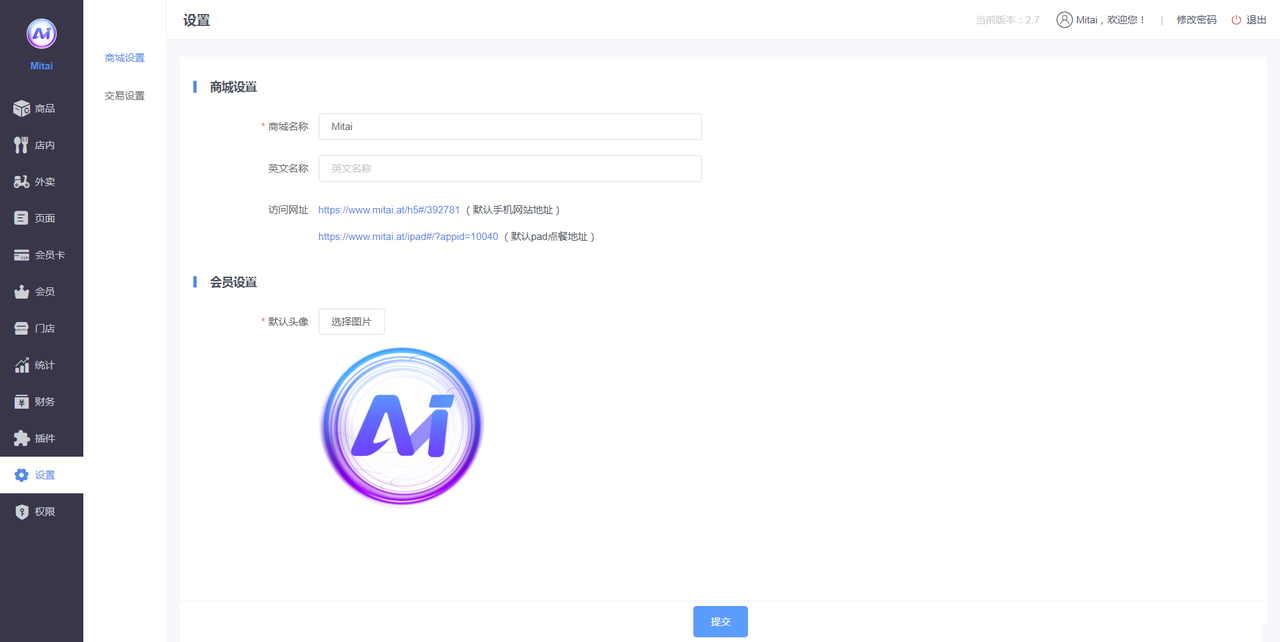1280x642 pixels.
Task: Click the 设置 gear menu item
Action: pos(42,475)
